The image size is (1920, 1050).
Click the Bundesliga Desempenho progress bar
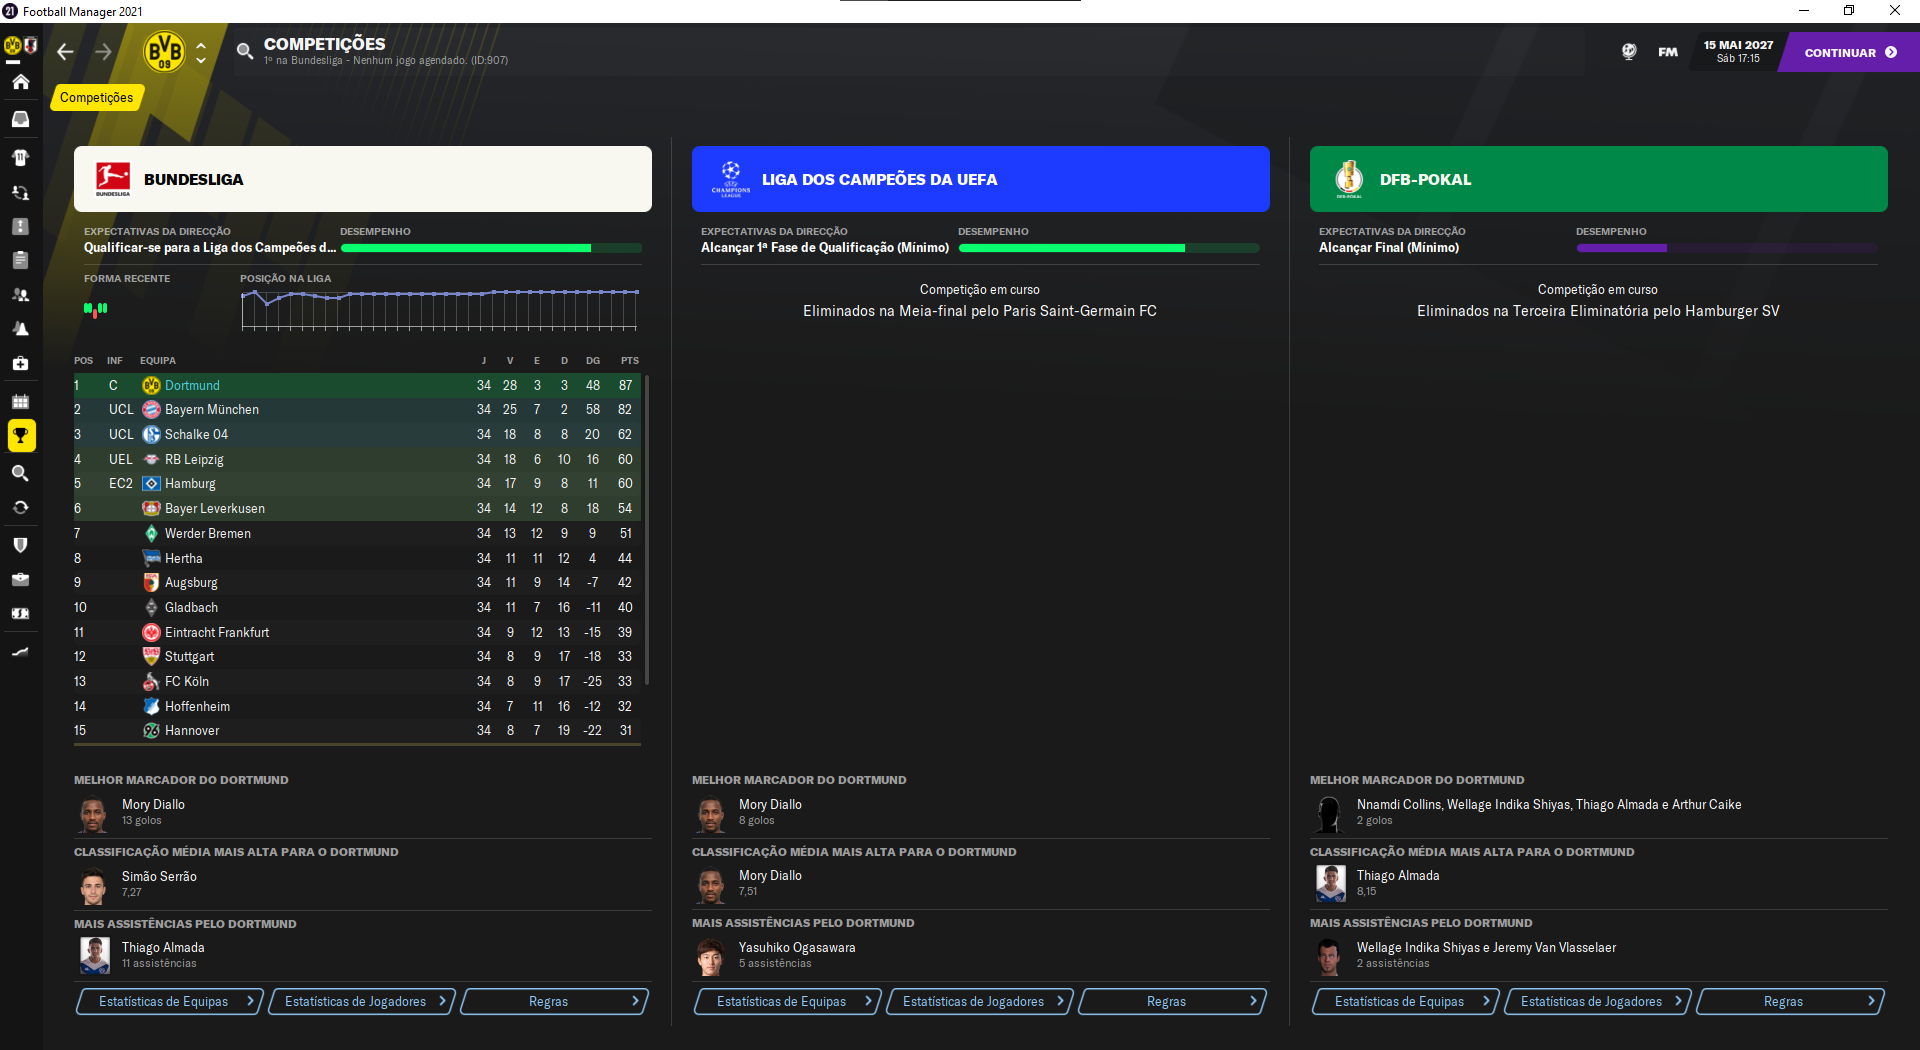[491, 248]
